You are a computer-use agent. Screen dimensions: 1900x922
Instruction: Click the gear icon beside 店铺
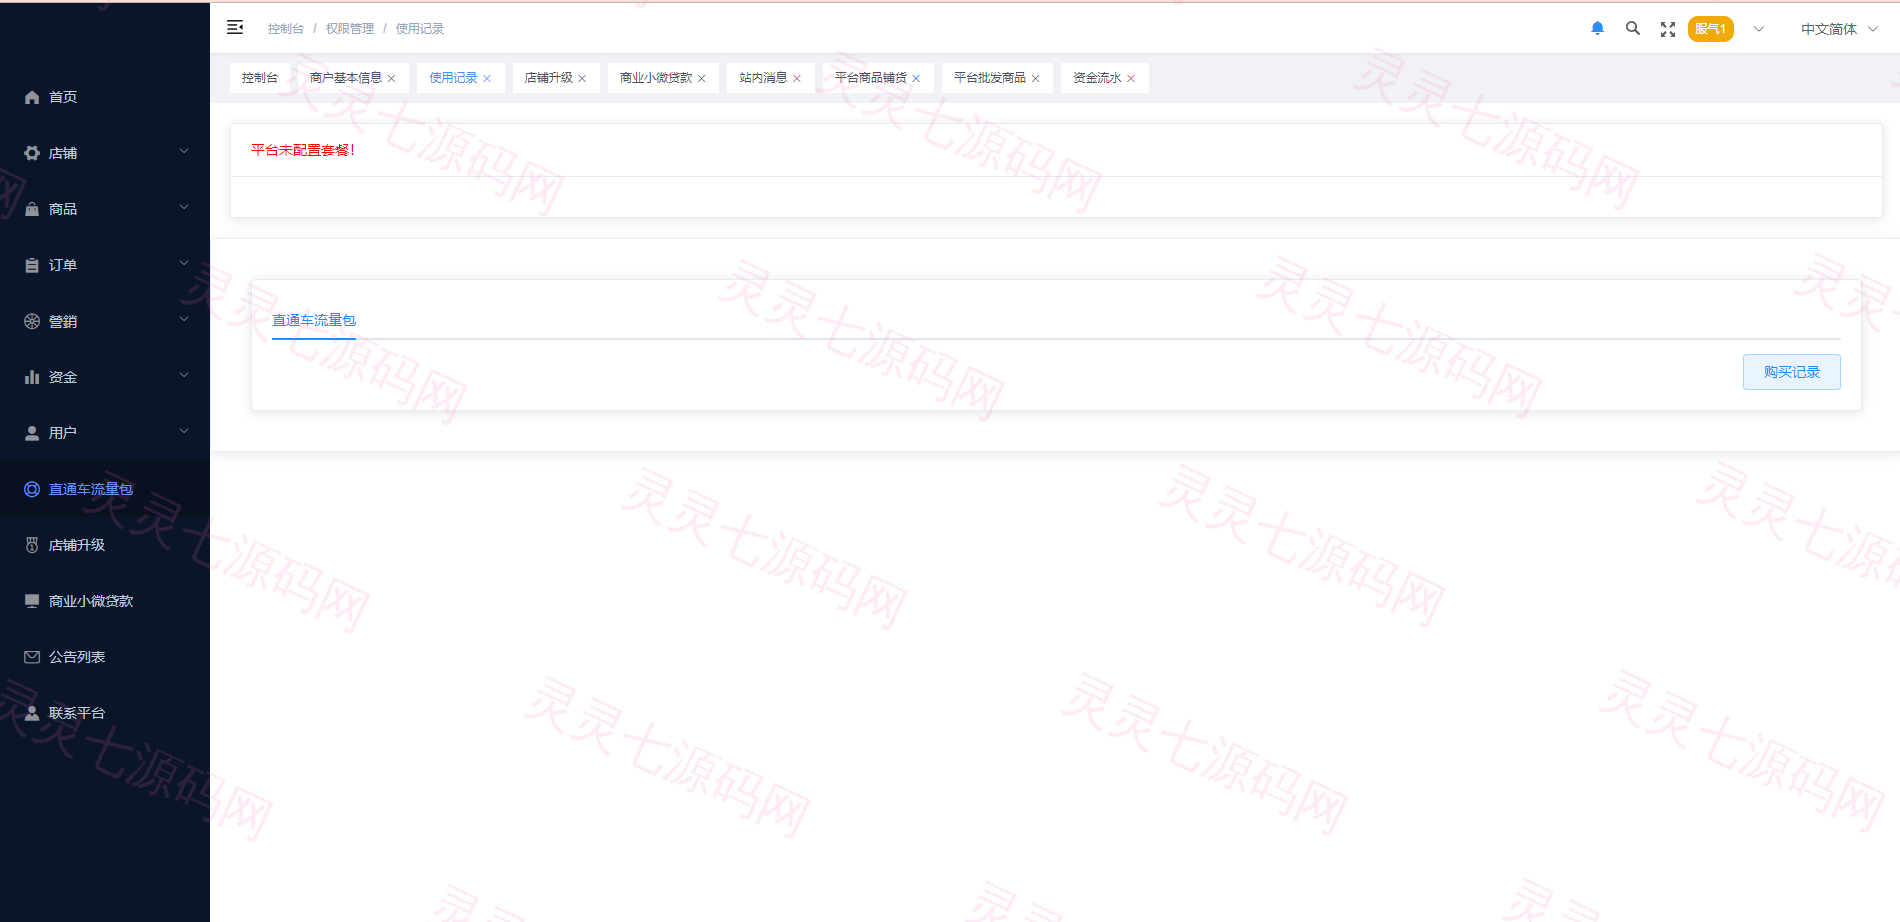32,153
